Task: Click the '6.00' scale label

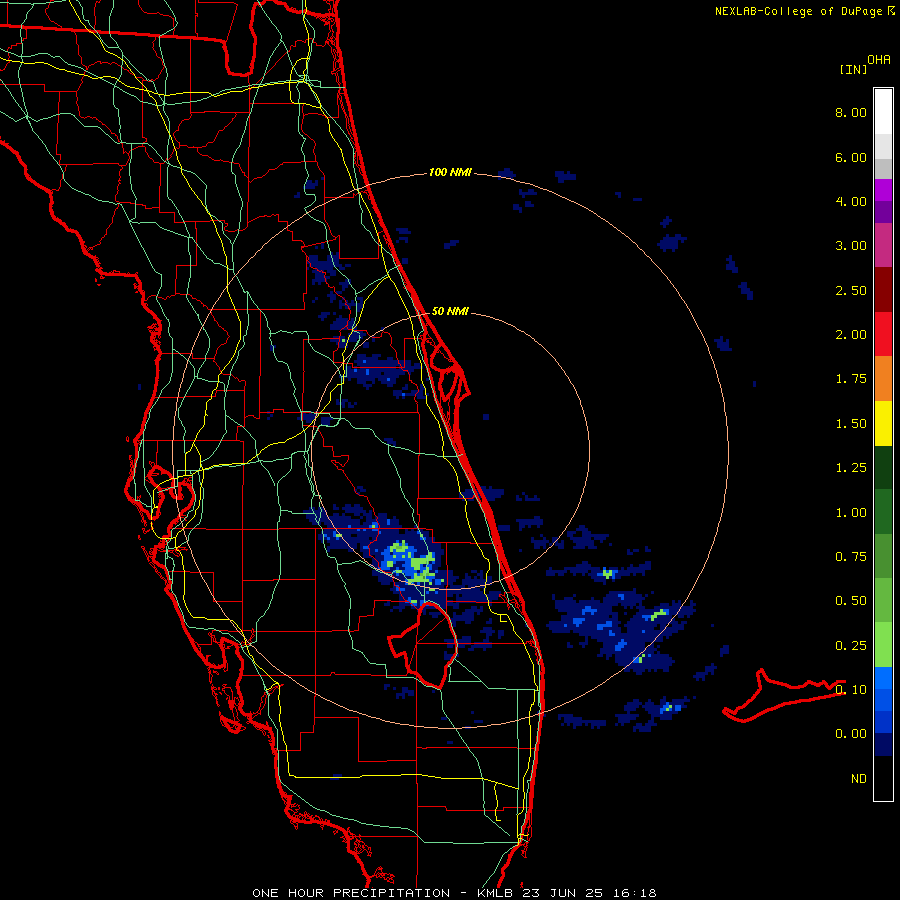Action: tap(851, 157)
